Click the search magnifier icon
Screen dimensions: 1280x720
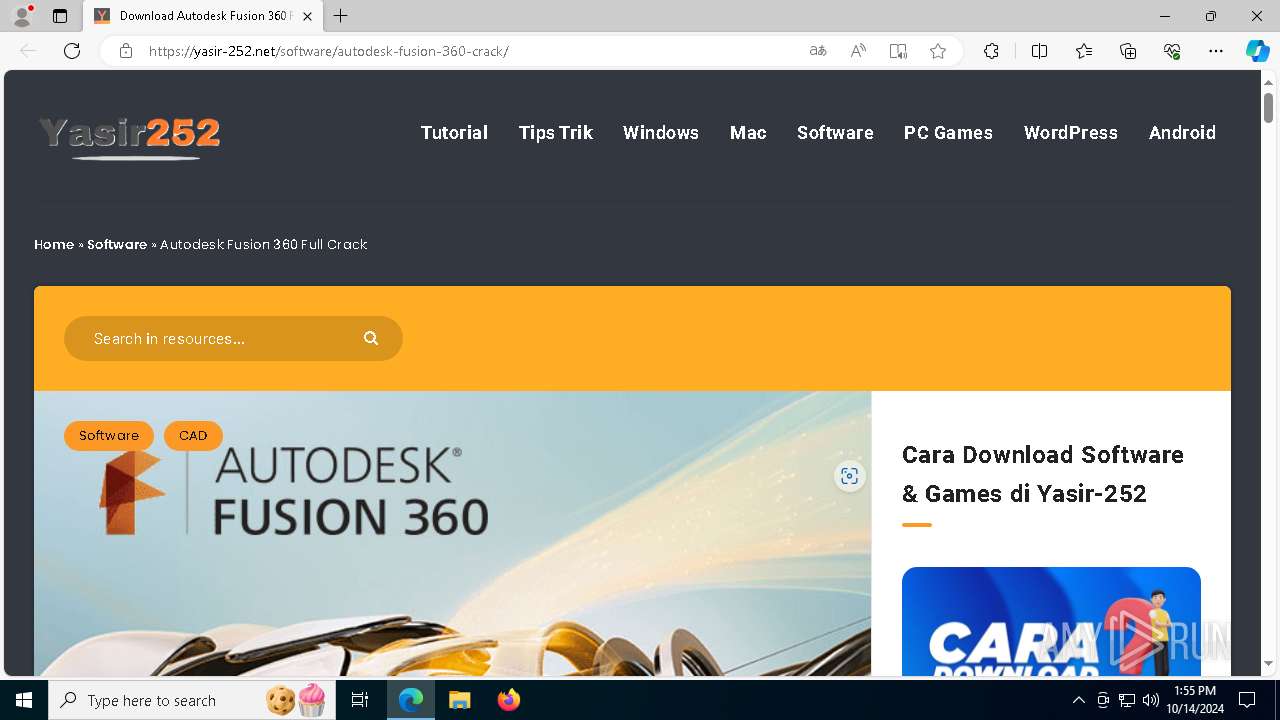371,339
